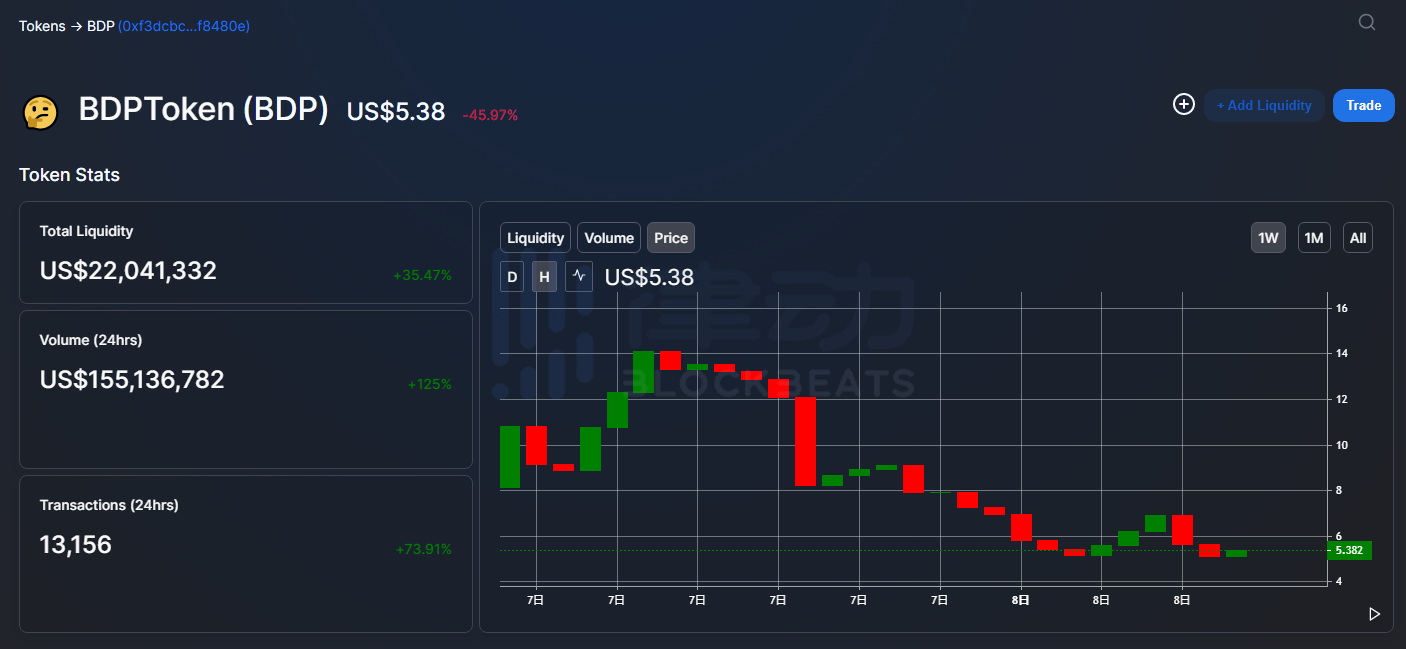Set chart range to All
Image resolution: width=1406 pixels, height=649 pixels.
(1357, 238)
